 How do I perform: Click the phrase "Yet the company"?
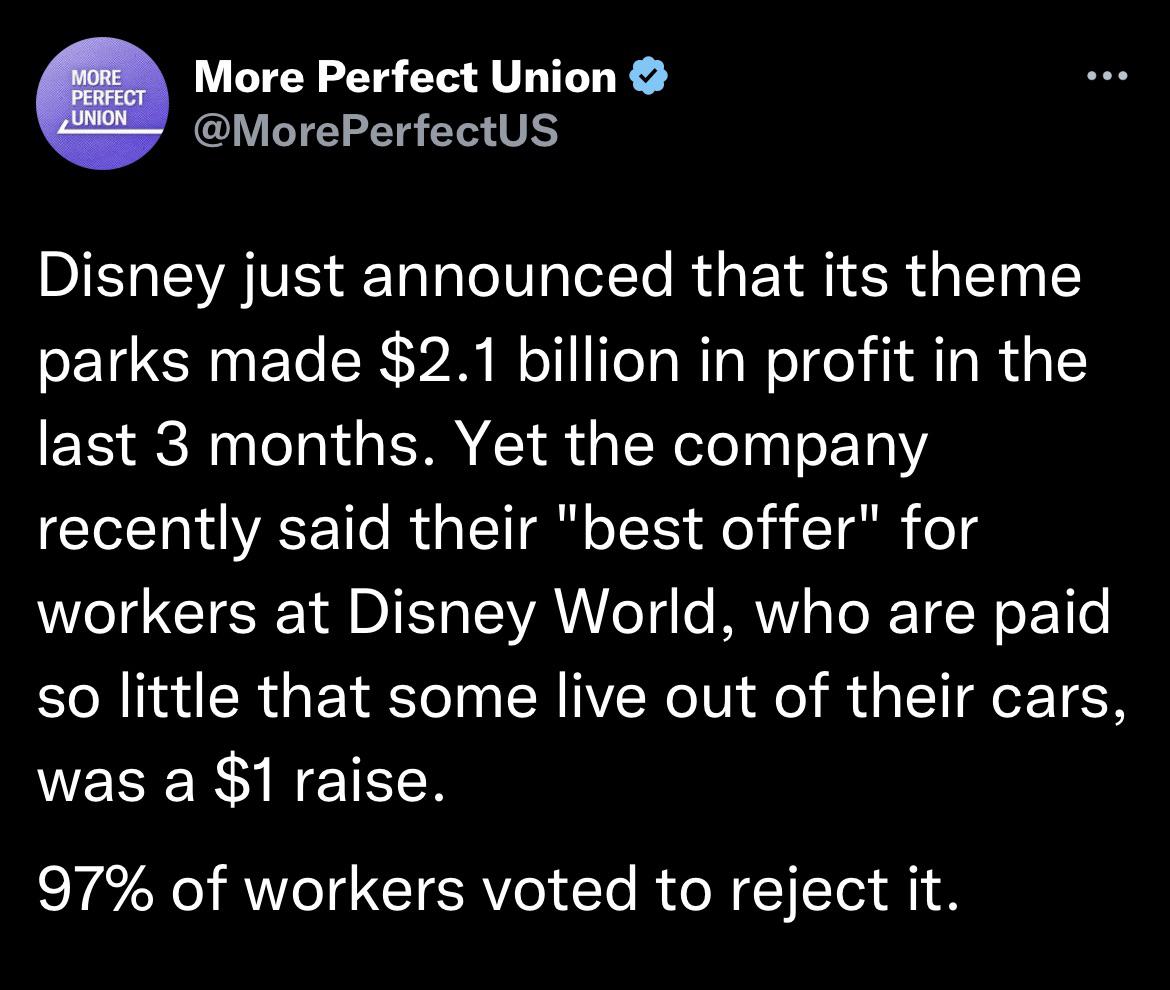coord(690,447)
